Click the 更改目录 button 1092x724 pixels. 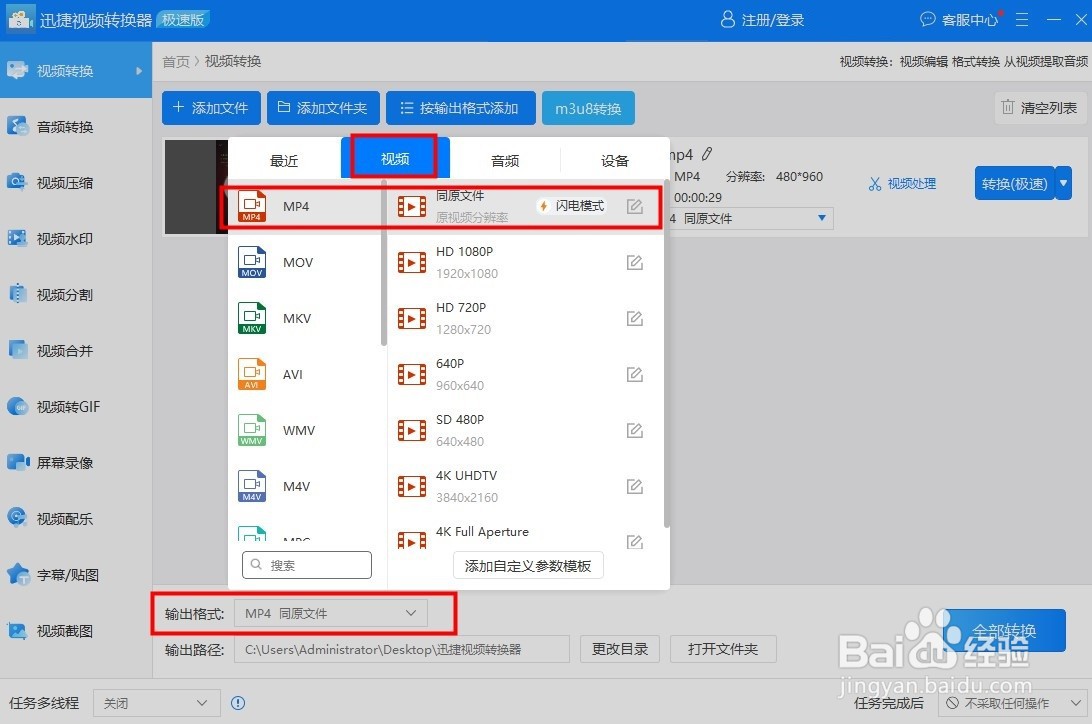pyautogui.click(x=620, y=649)
